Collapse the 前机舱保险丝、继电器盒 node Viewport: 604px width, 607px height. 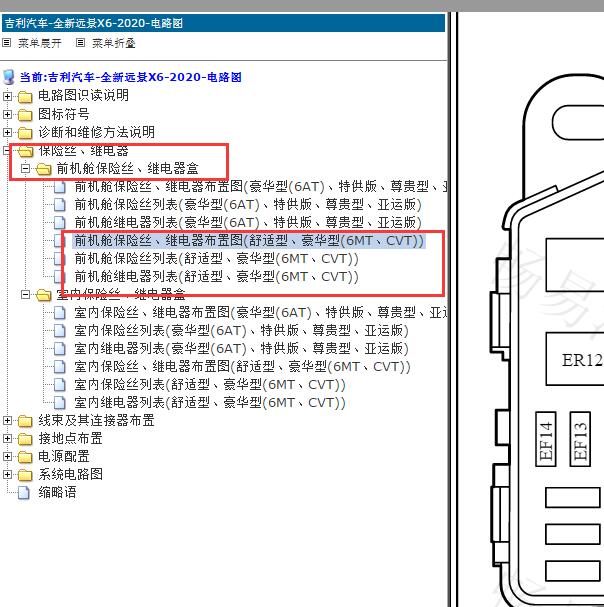[26, 168]
